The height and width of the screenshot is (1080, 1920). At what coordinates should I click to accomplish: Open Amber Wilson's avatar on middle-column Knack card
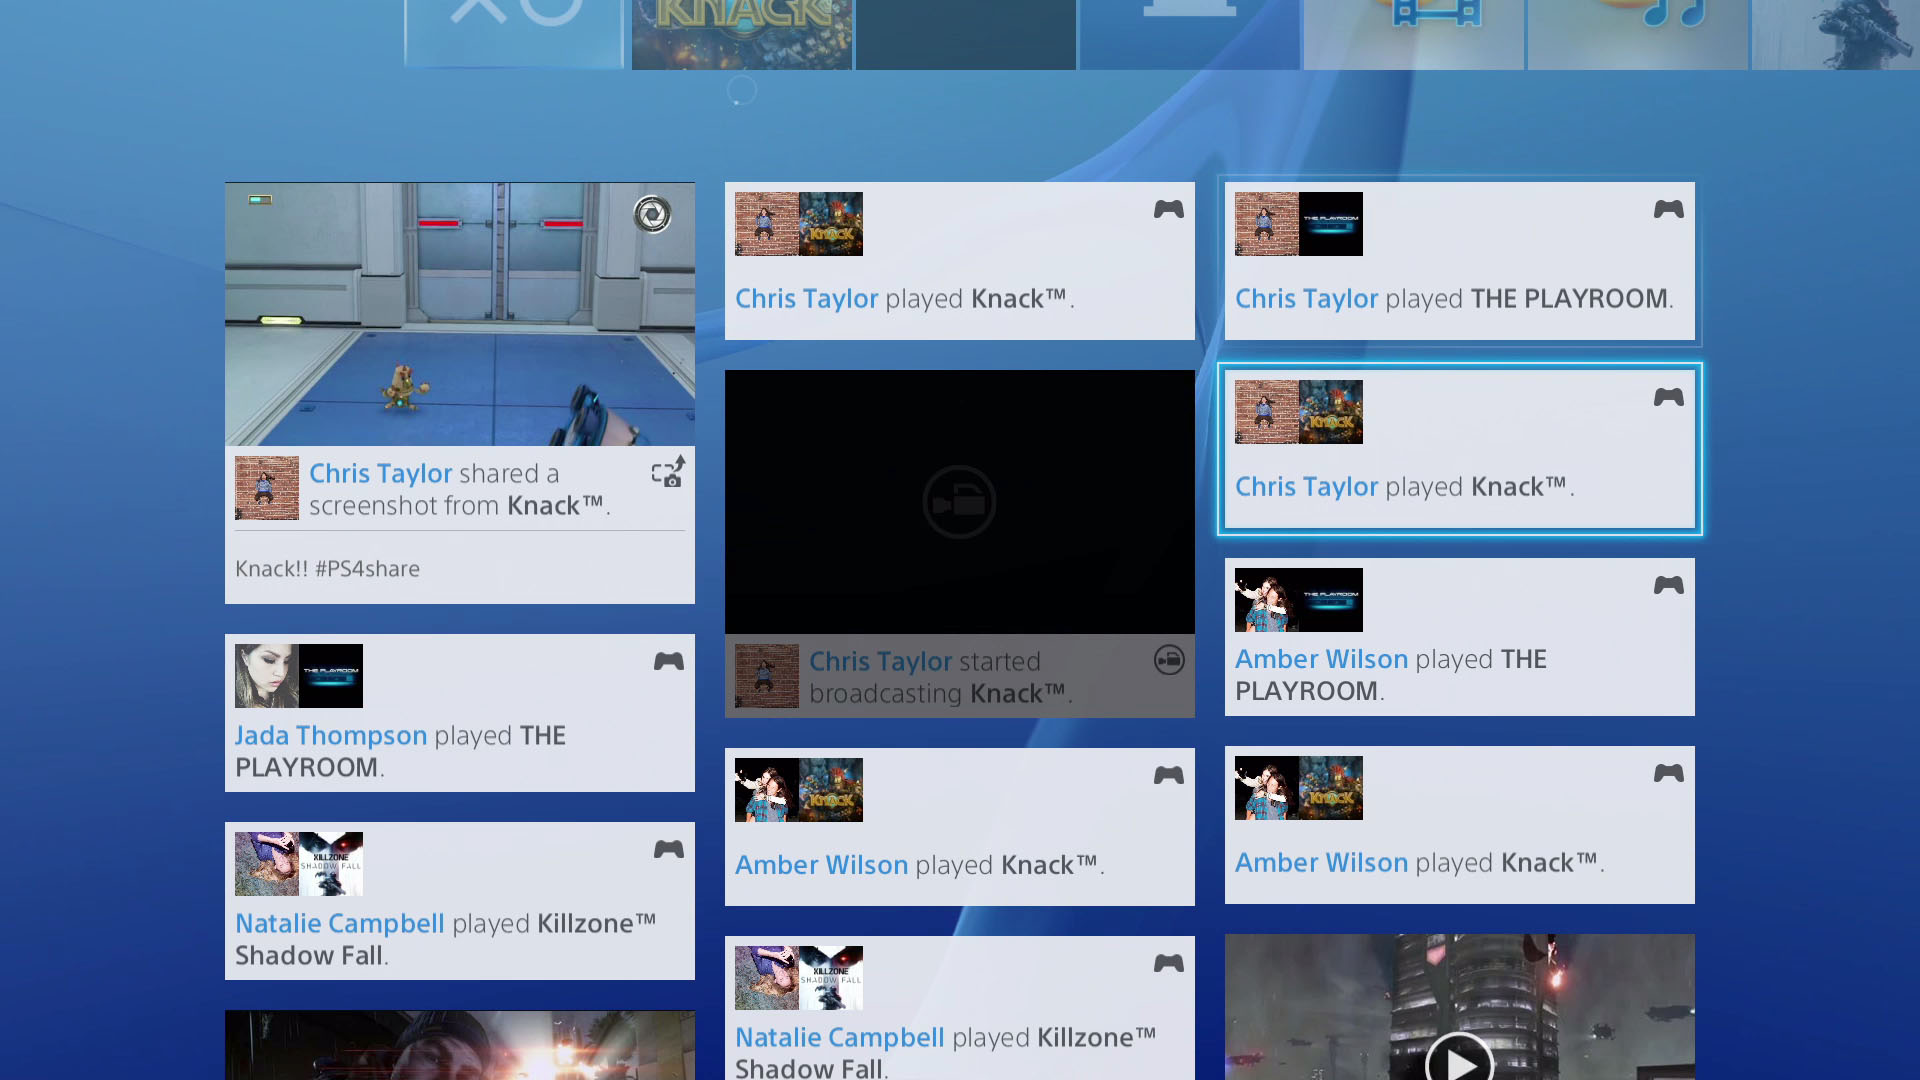[x=767, y=790]
